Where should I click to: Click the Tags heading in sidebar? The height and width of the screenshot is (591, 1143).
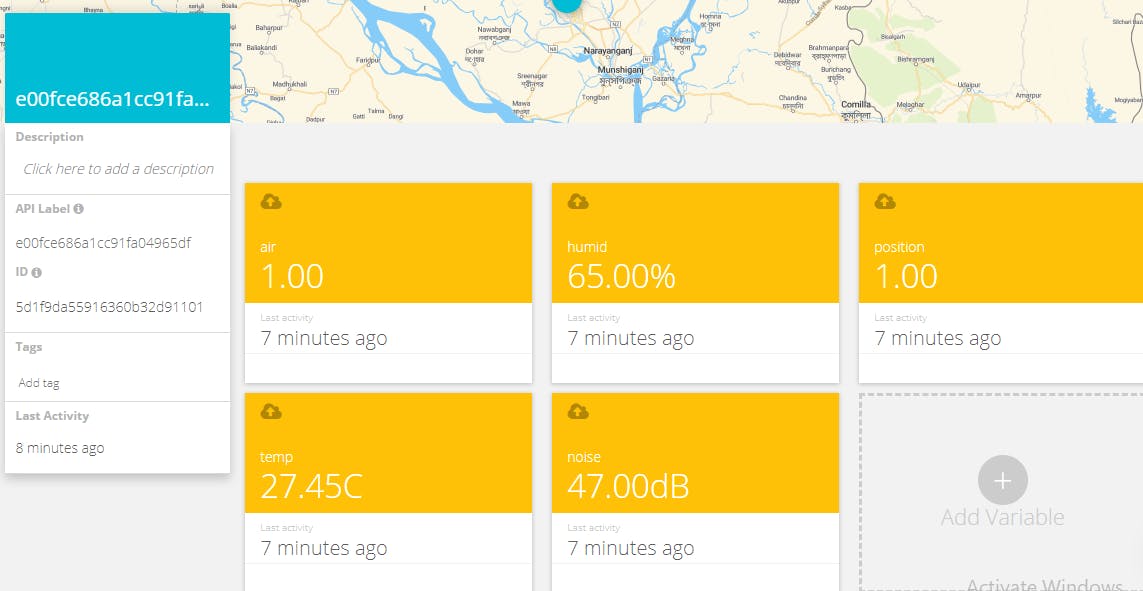click(x=28, y=347)
